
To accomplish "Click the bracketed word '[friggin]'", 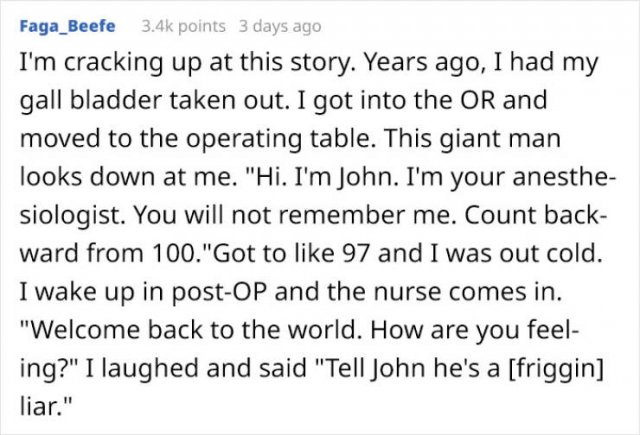I will 555,368.
